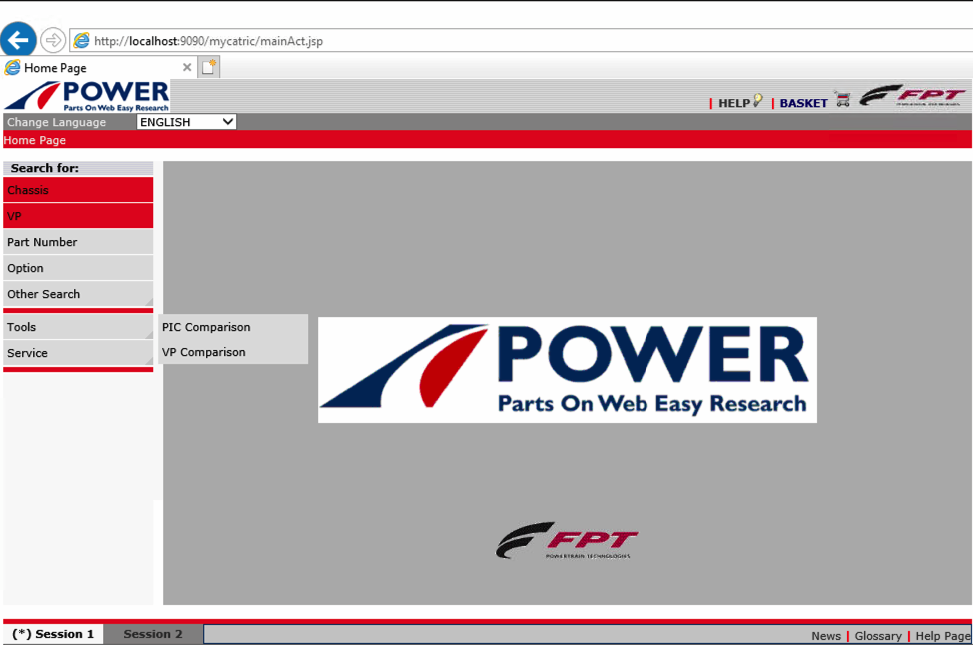Viewport: 973px width, 645px height.
Task: Click the browser address bar URL
Action: (208, 41)
